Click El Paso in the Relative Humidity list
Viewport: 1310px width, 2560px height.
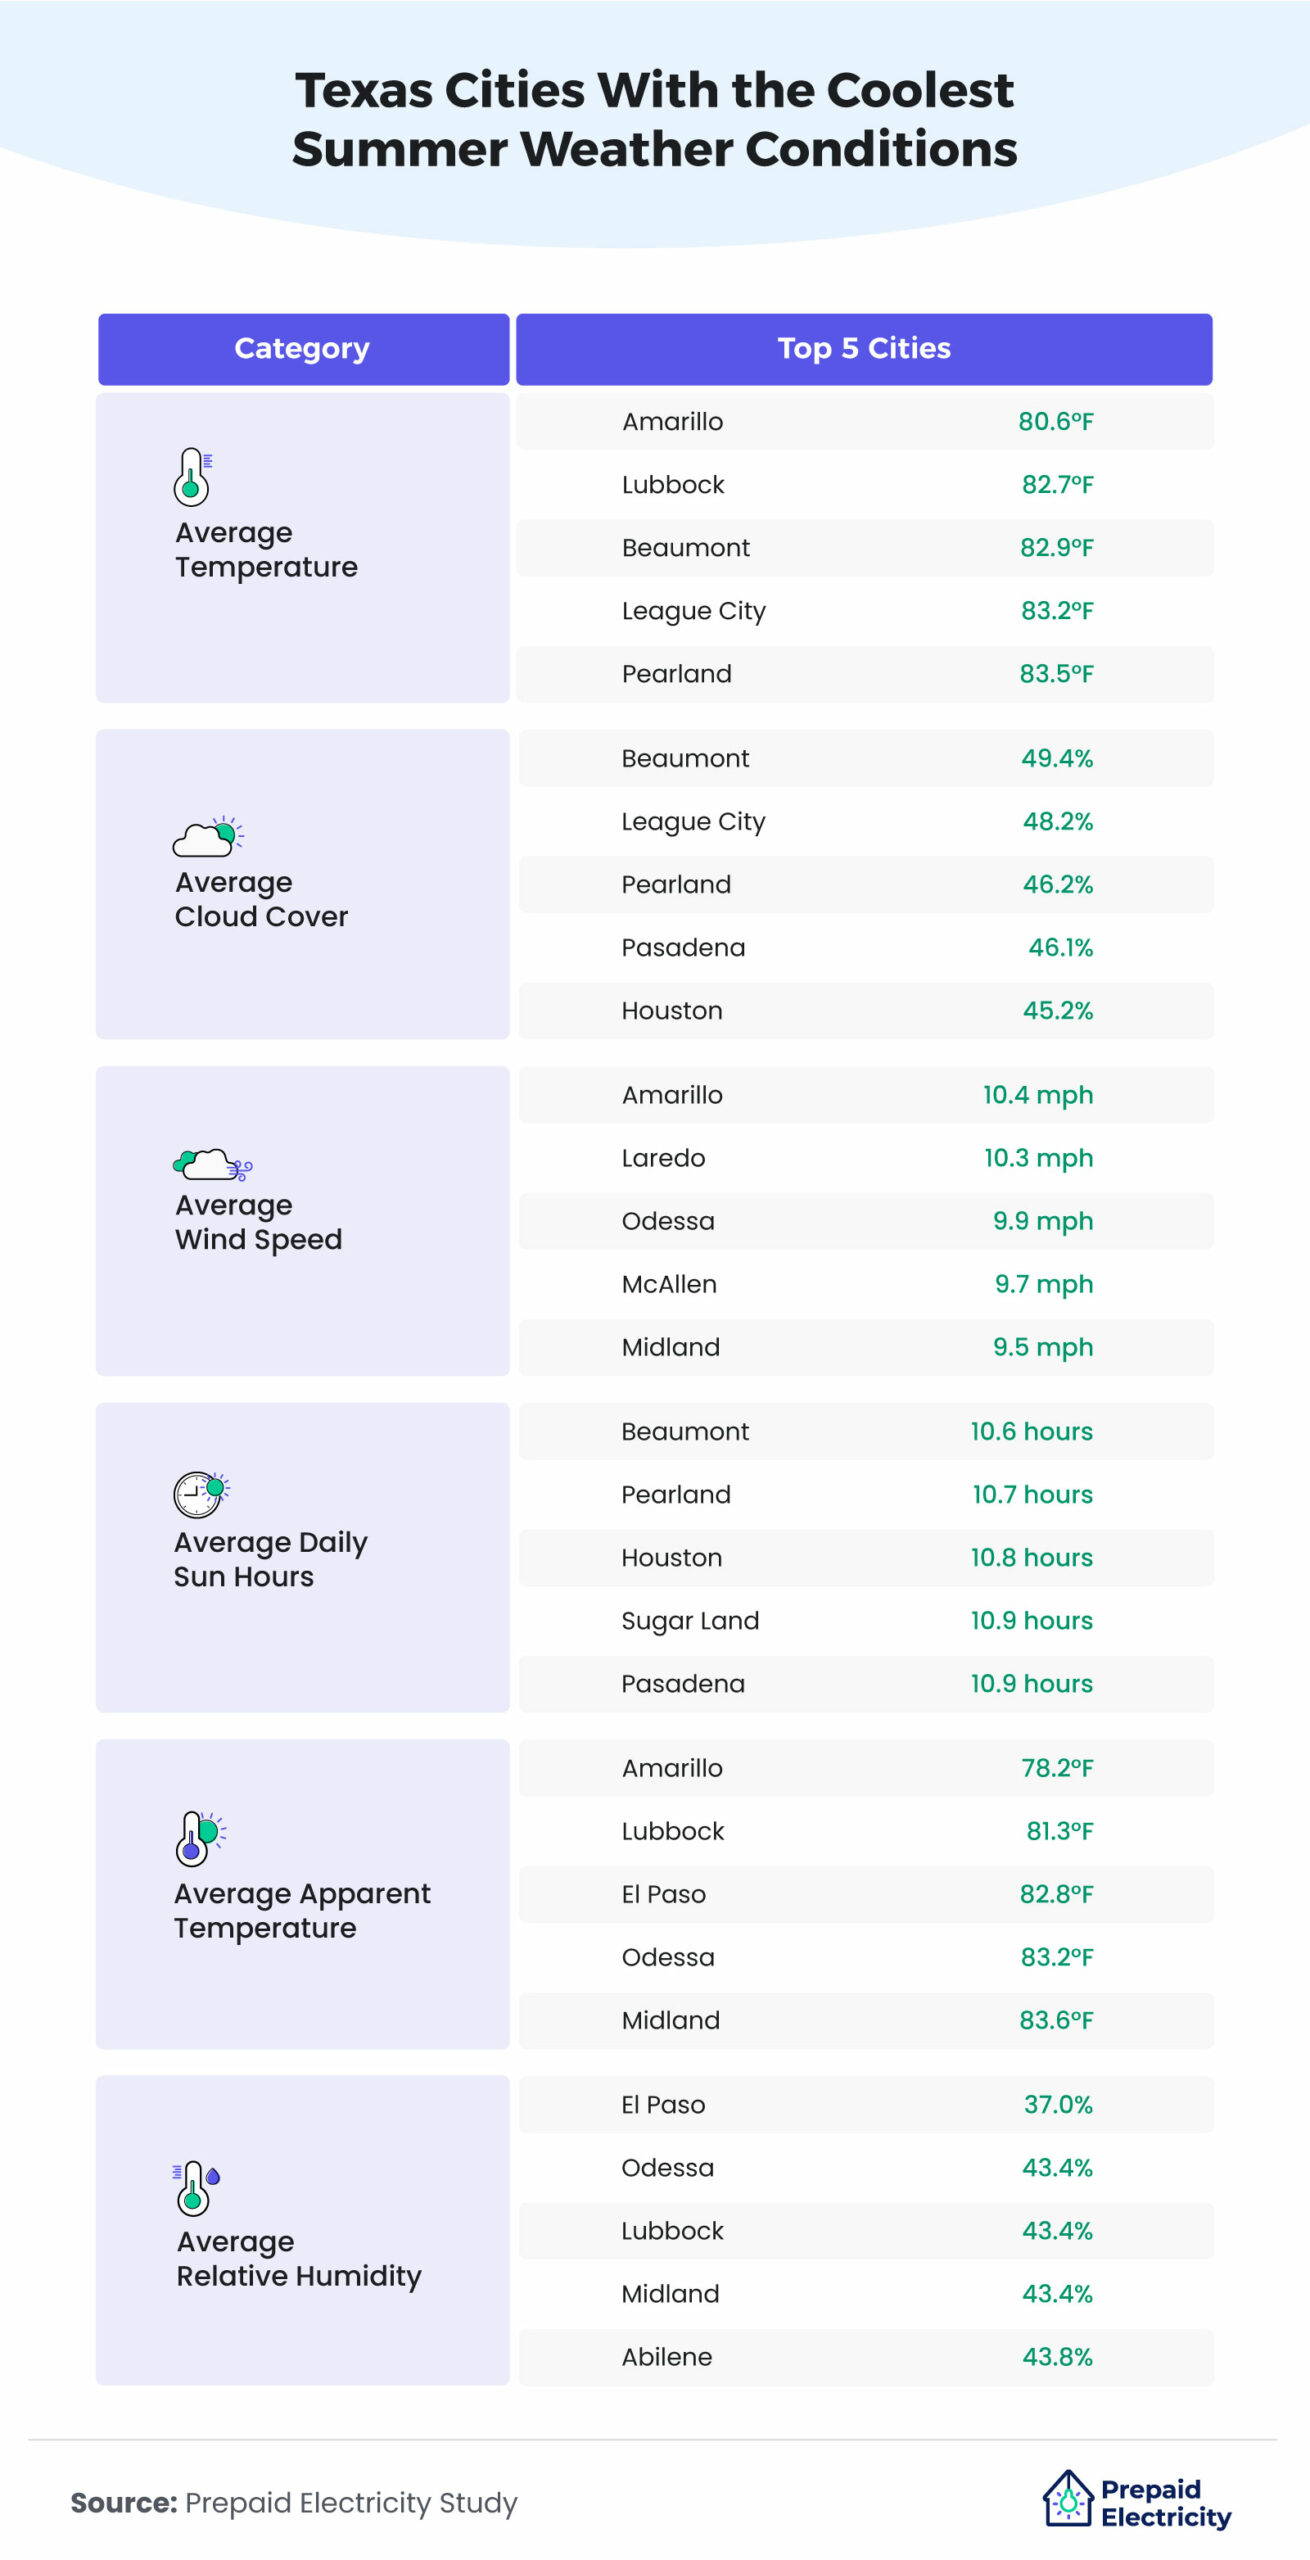point(663,2104)
